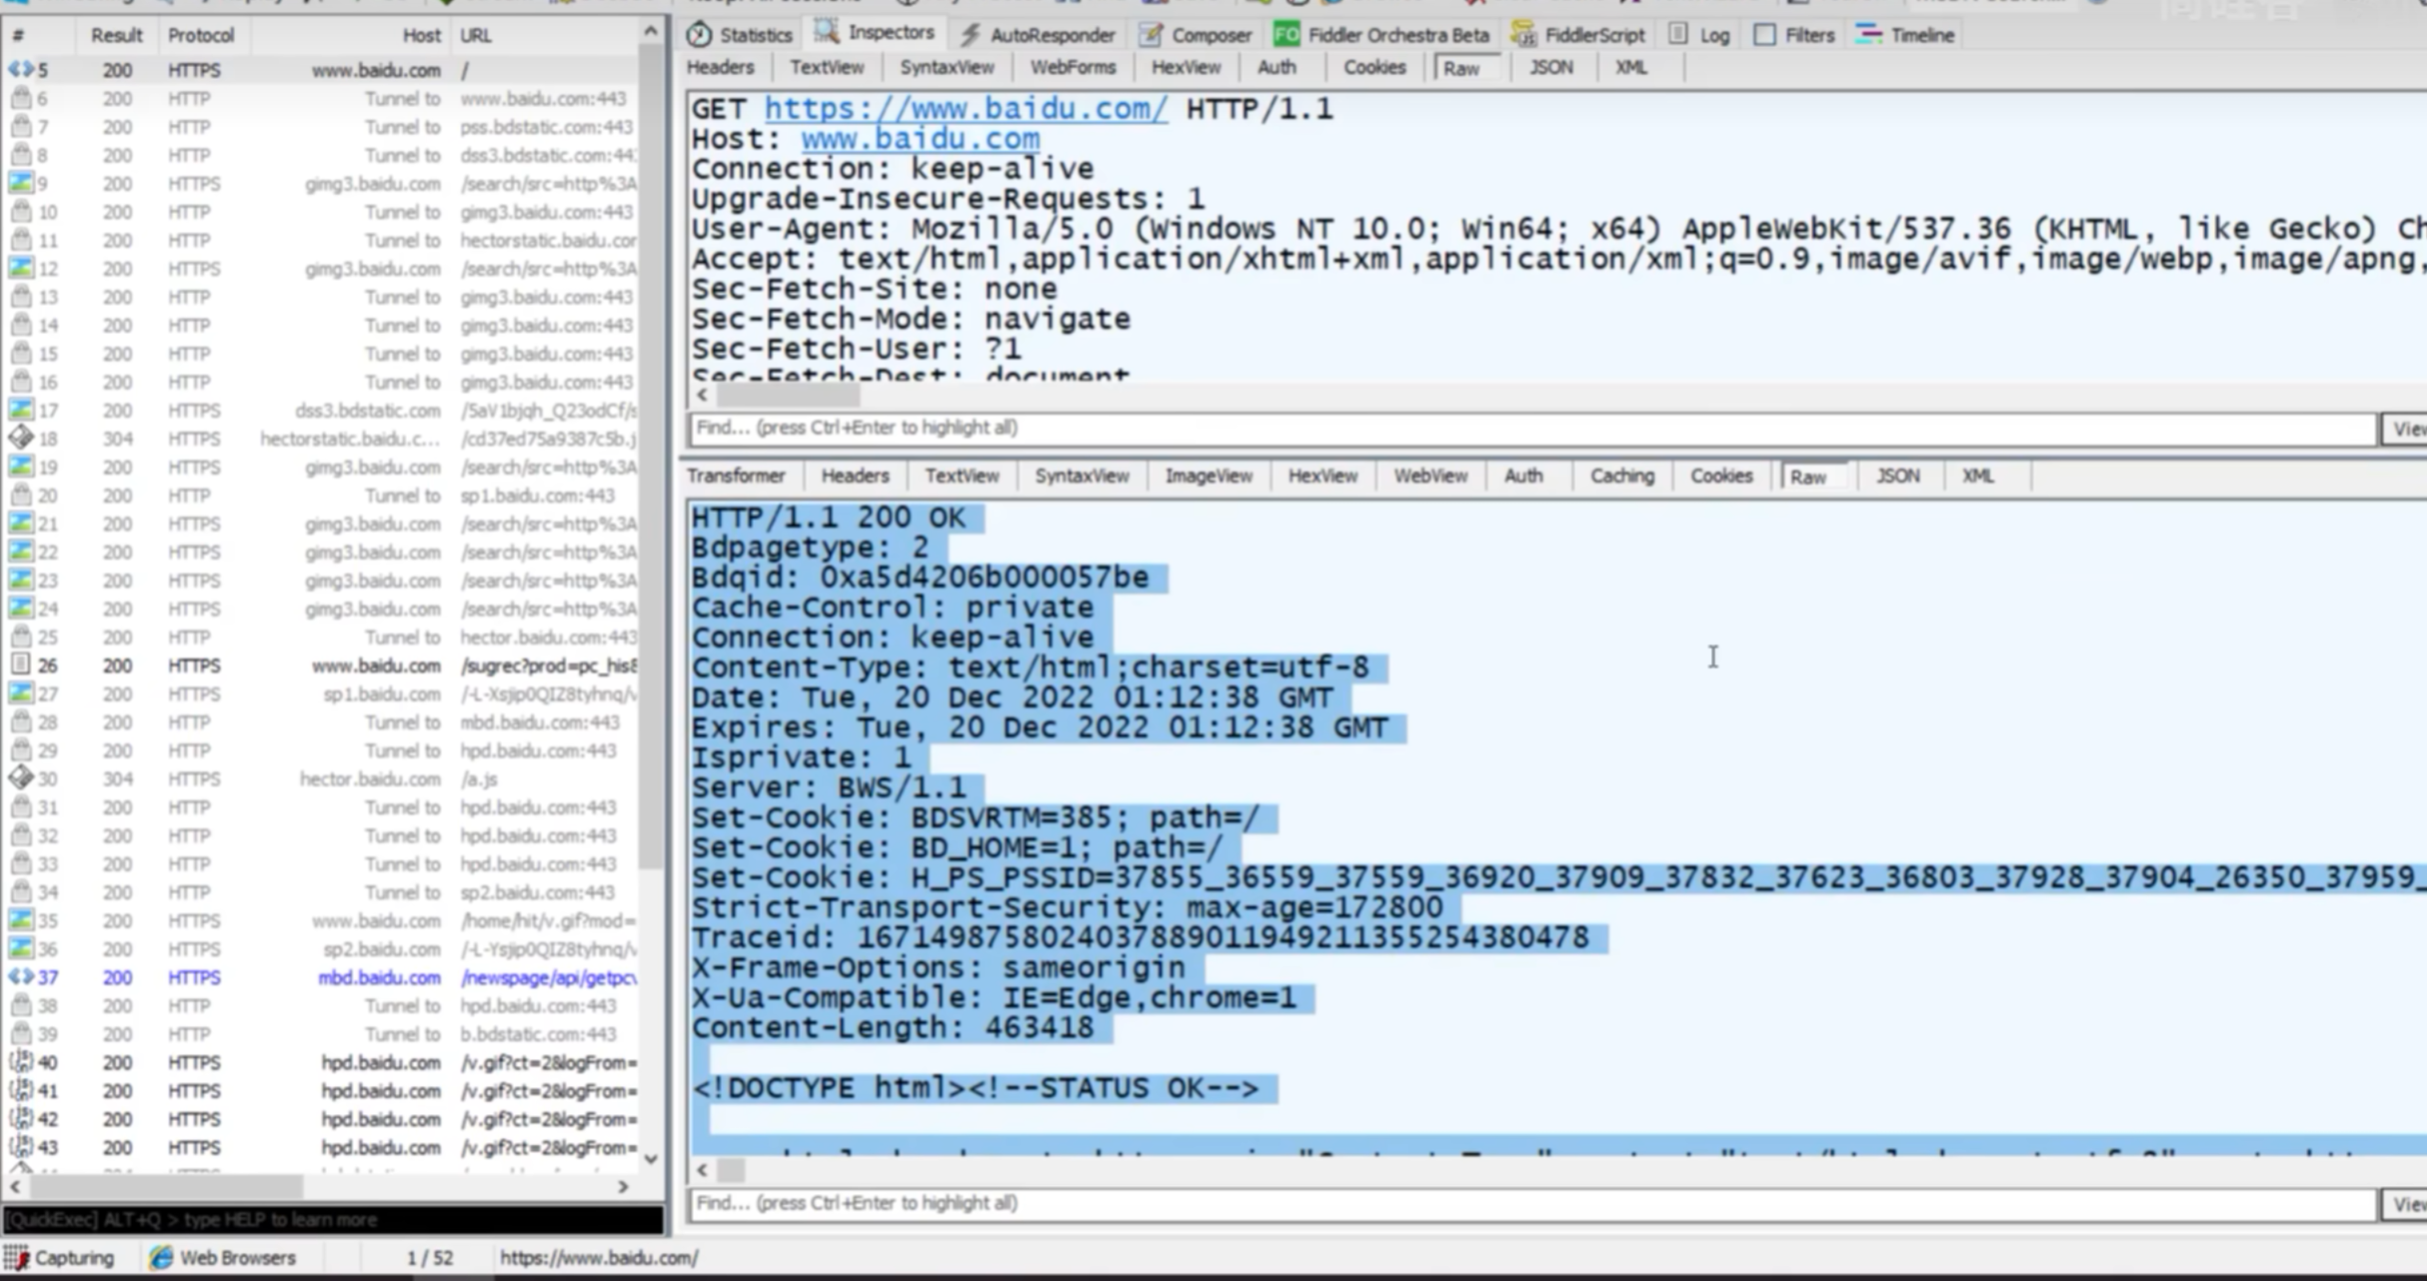Click the https://www.baidu.com/ request link
The image size is (2427, 1281).
pos(965,108)
